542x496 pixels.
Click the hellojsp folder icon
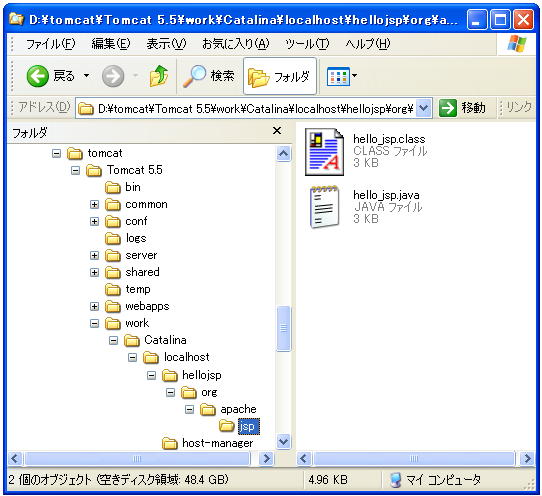point(170,375)
